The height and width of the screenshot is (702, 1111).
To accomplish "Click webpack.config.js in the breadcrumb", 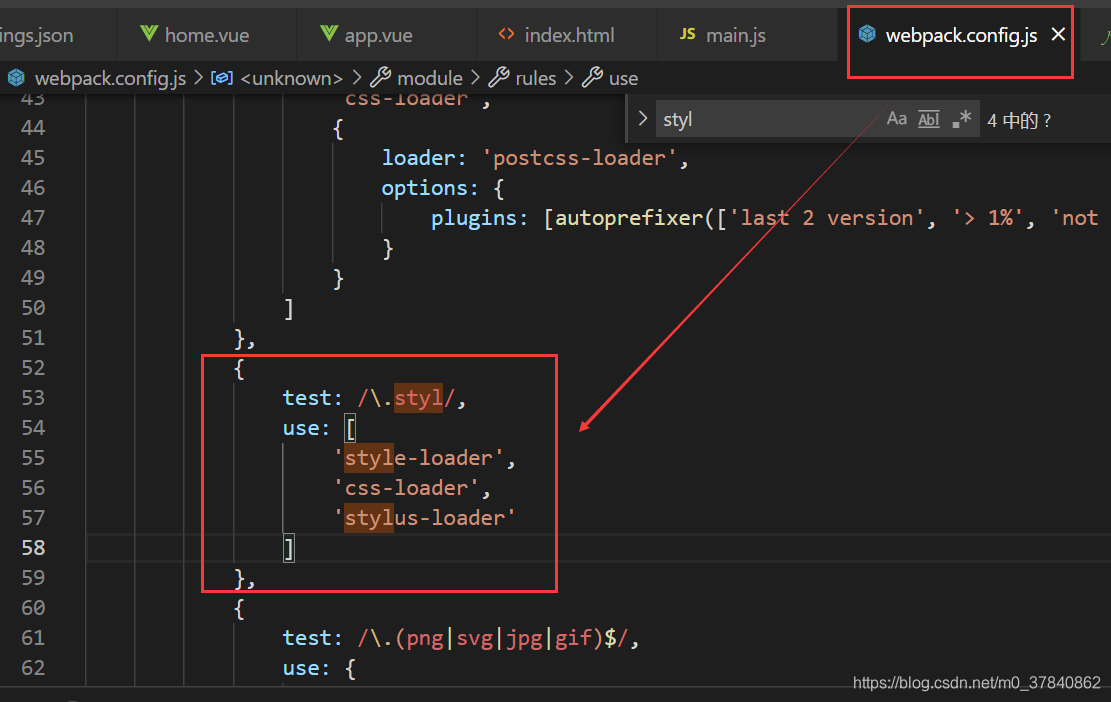I will click(x=110, y=78).
